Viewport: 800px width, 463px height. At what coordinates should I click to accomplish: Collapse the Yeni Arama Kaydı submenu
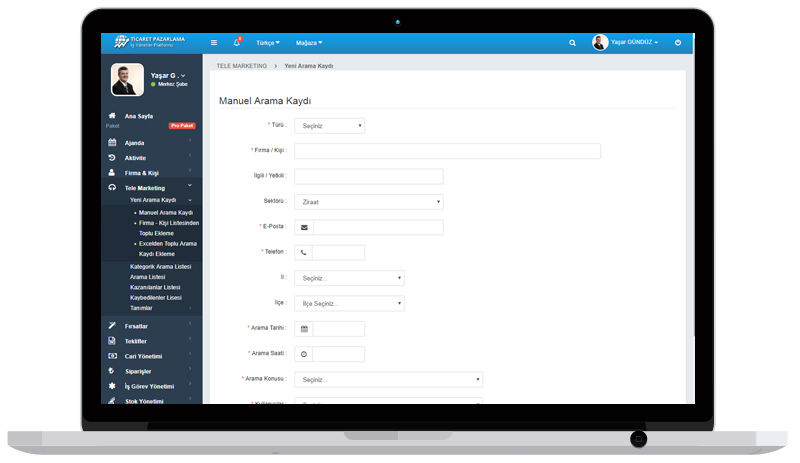(x=190, y=200)
